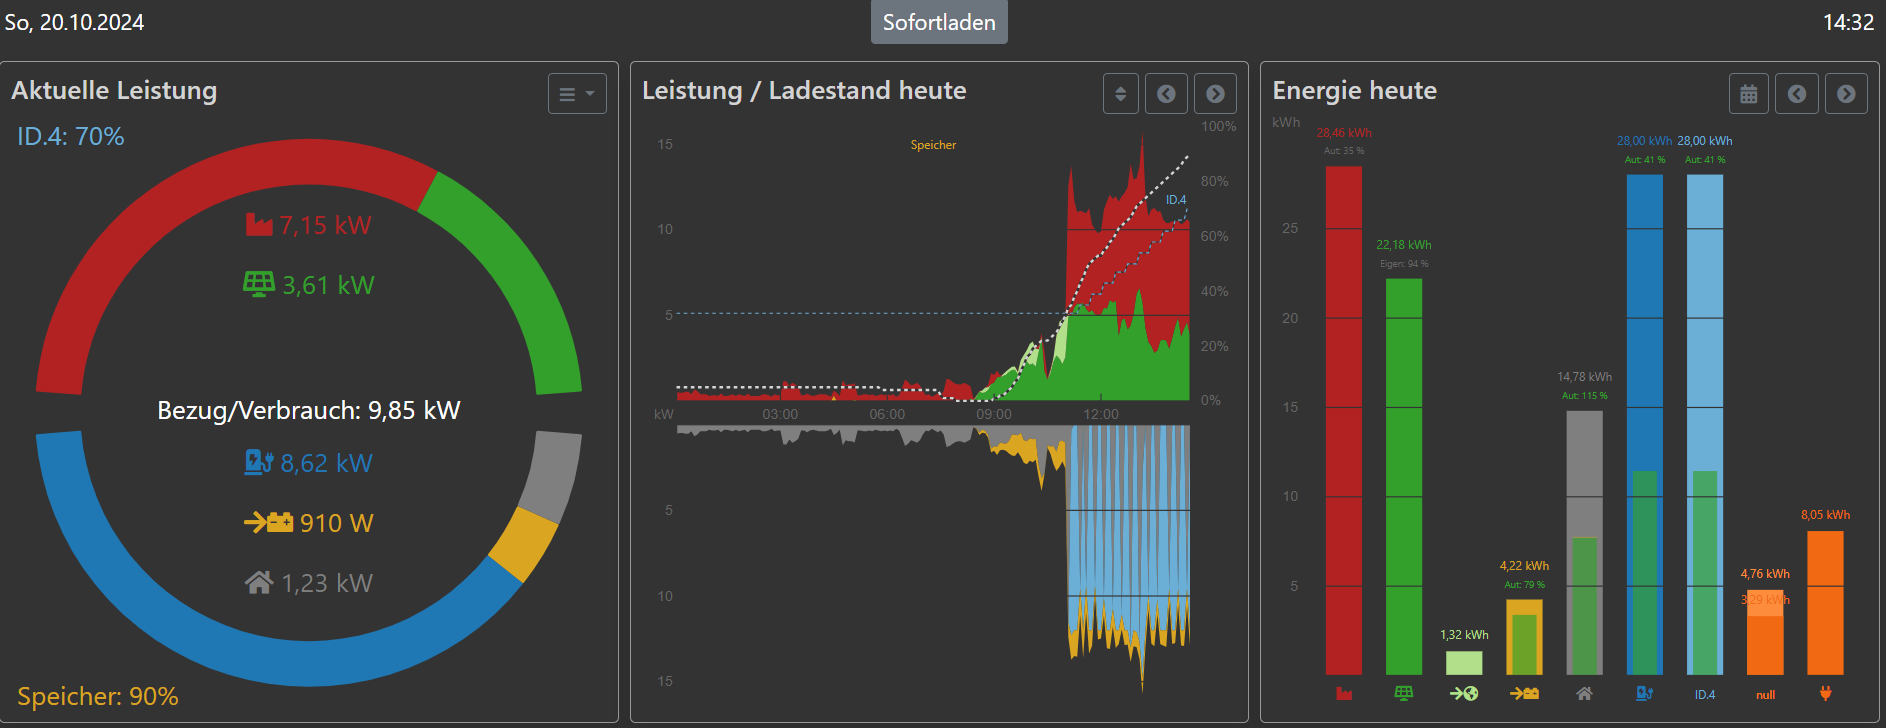Screen dimensions: 1886x728
Task: Click the grey house icon below the bar chart
Action: tap(1584, 693)
